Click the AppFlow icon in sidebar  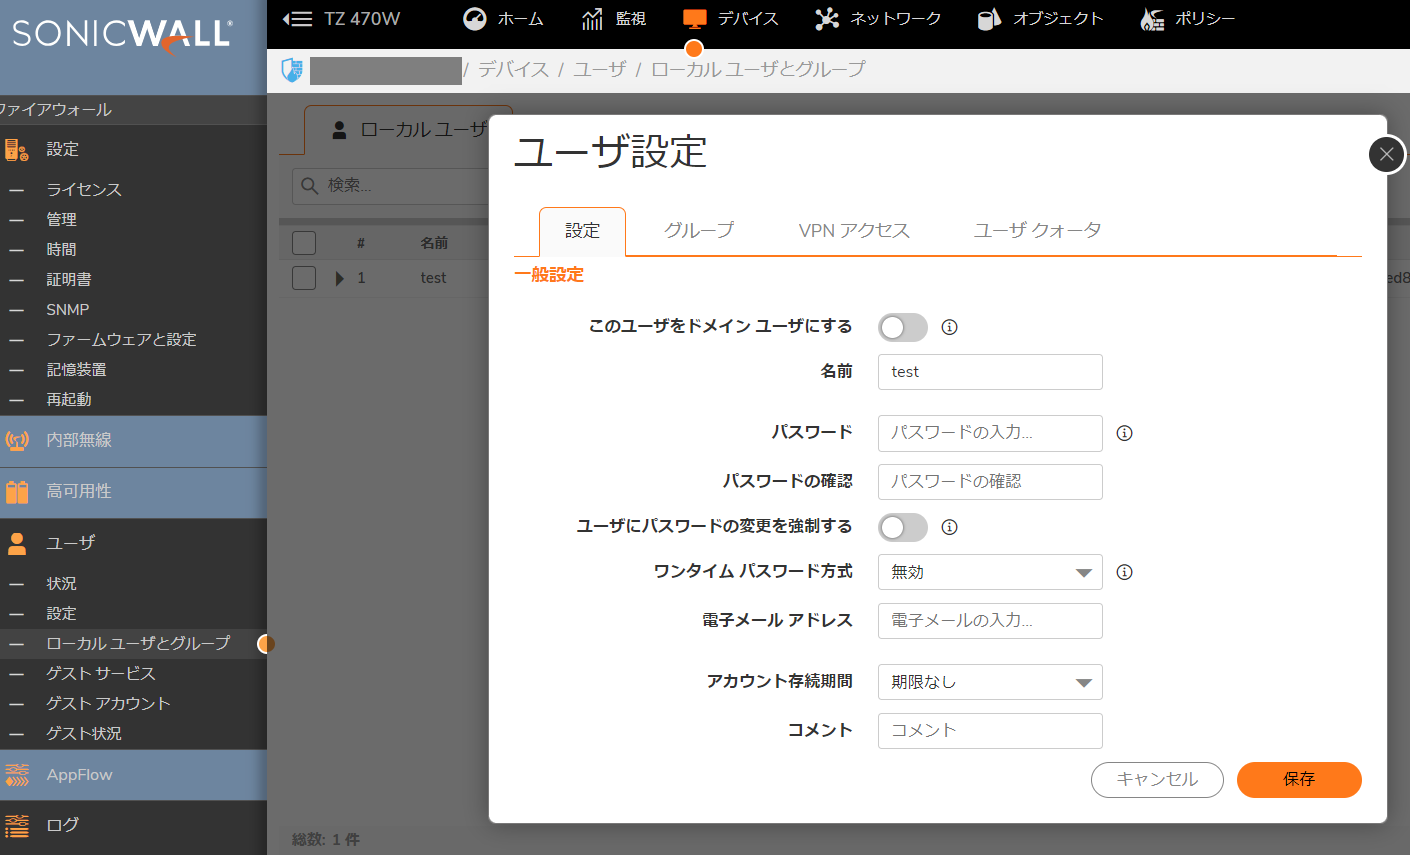click(17, 775)
